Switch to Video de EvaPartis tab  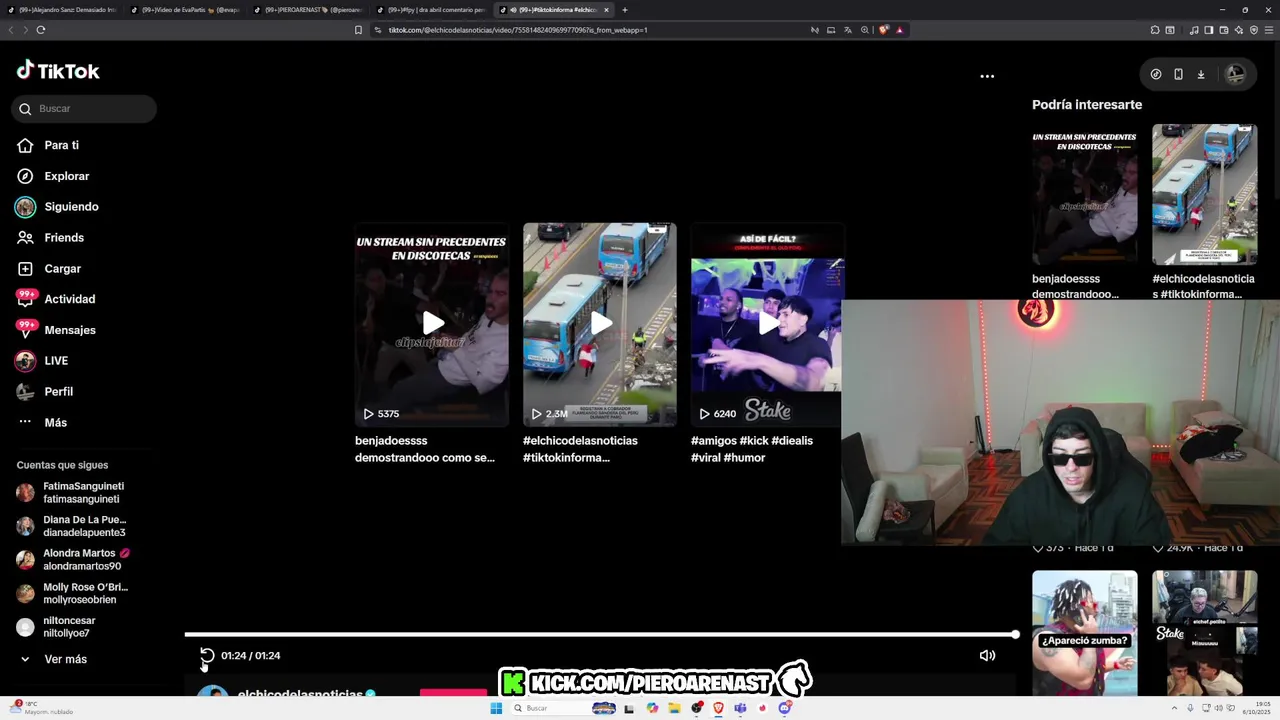click(x=185, y=10)
